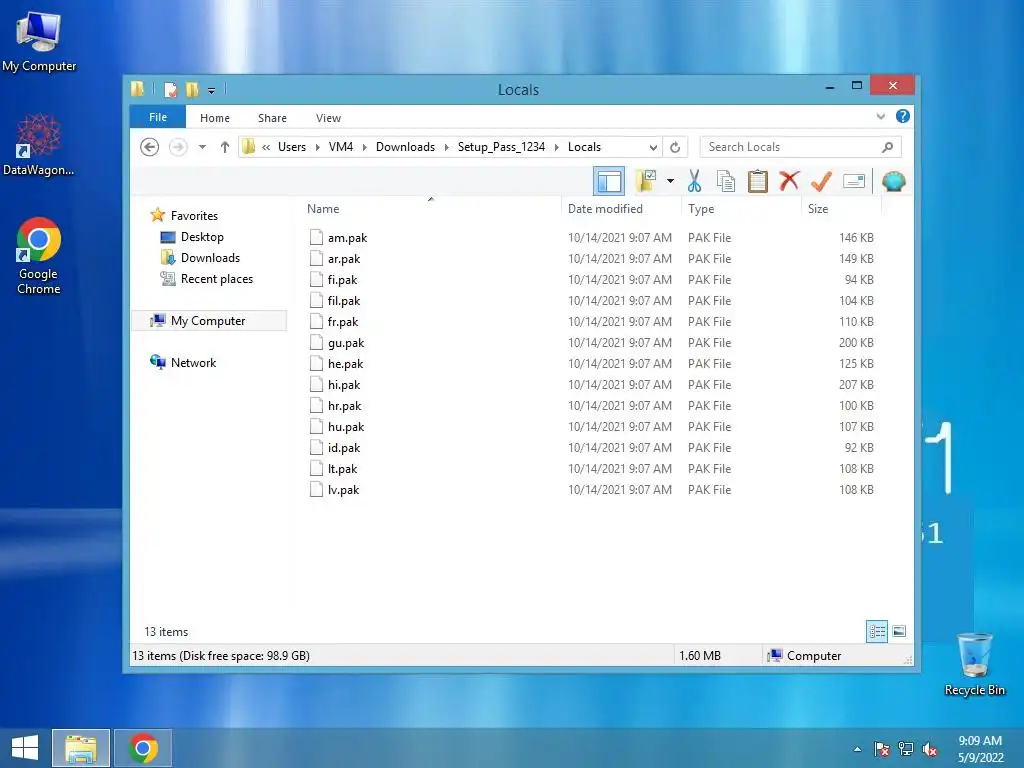The width and height of the screenshot is (1024, 768).
Task: Click the Rename icon in toolbar
Action: [854, 181]
